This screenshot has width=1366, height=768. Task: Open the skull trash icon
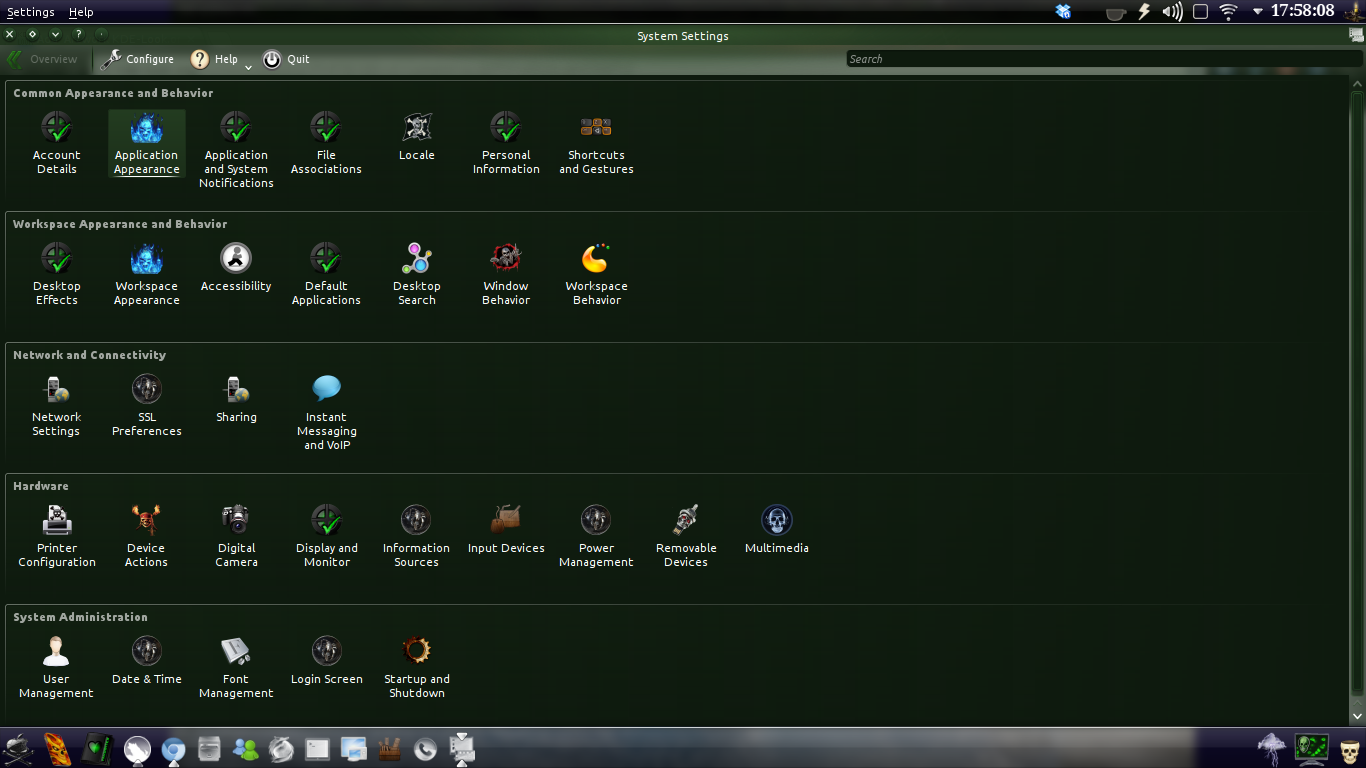[1350, 749]
